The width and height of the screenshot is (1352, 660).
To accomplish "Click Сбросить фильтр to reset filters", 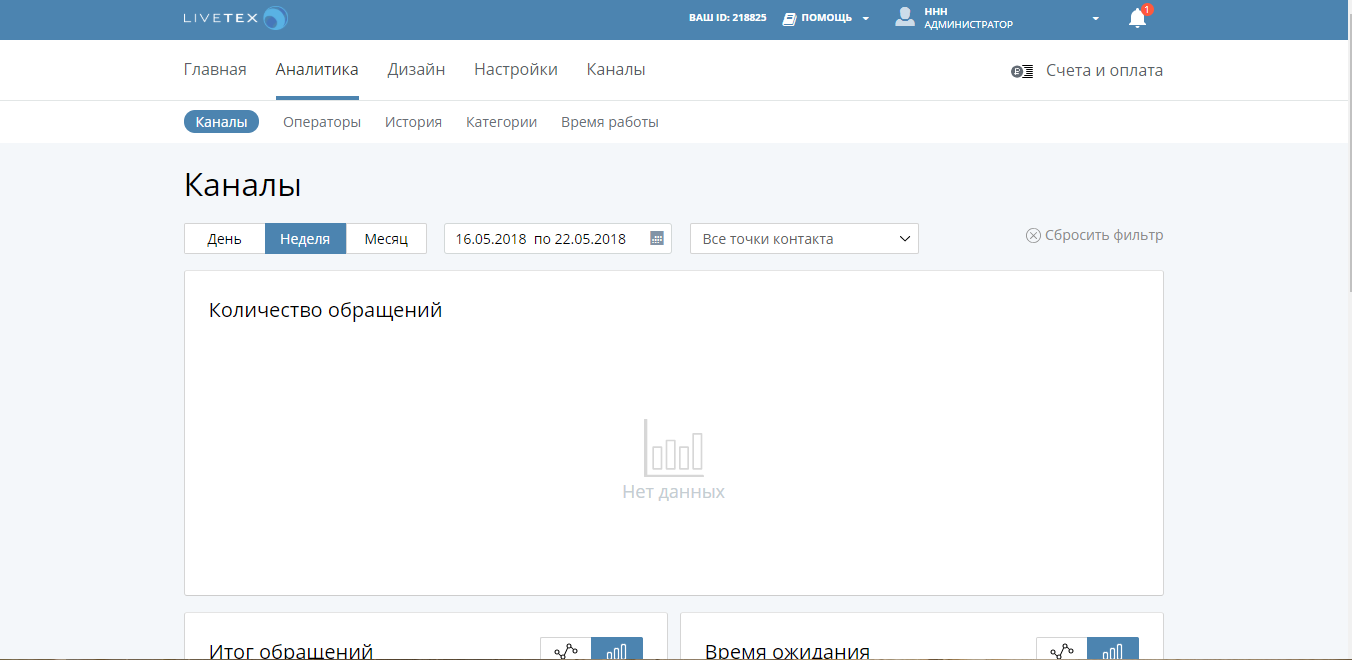I will 1095,234.
